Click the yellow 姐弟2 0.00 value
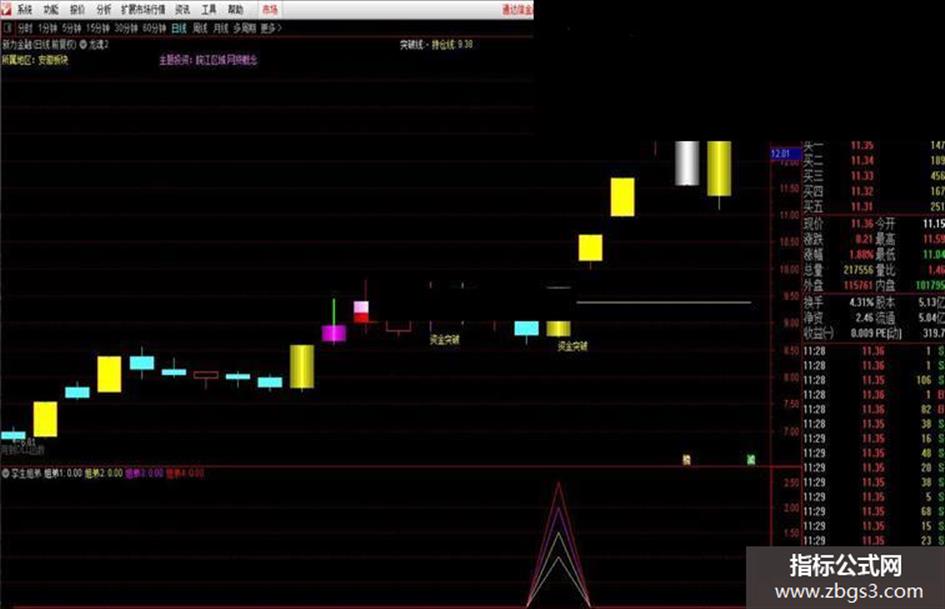945x609 pixels. [x=104, y=473]
